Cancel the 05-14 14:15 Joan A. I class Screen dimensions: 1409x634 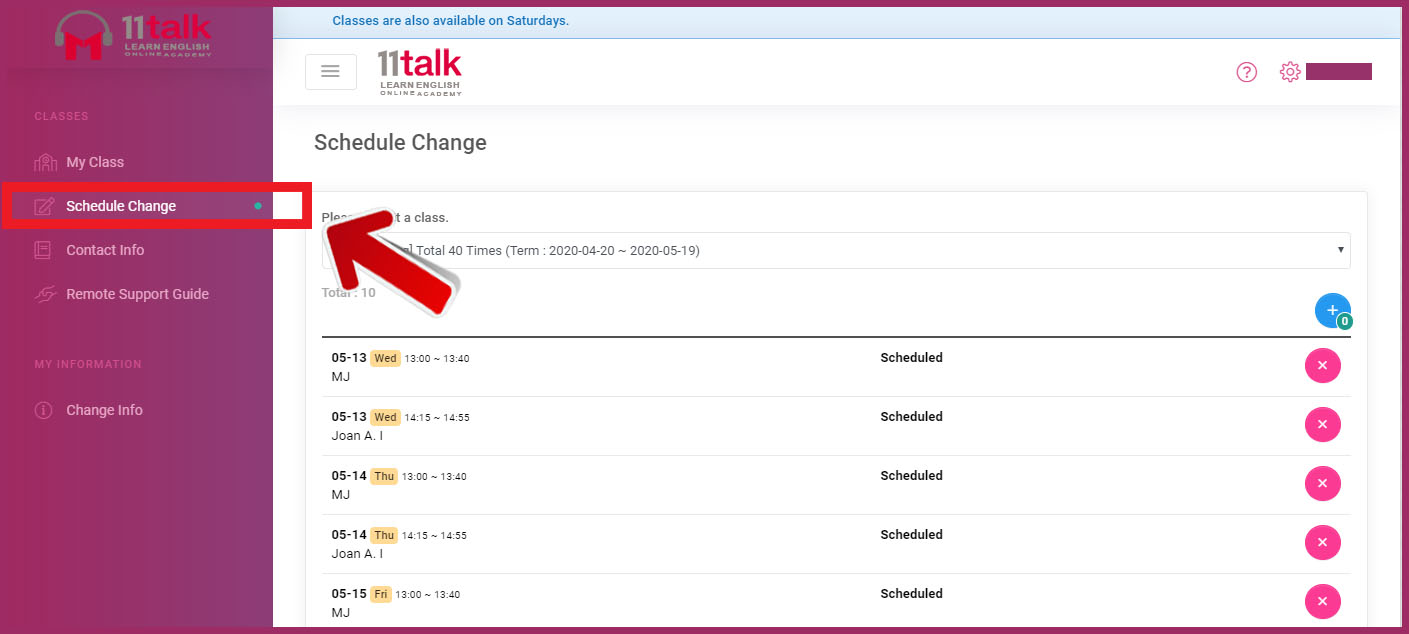tap(1322, 543)
